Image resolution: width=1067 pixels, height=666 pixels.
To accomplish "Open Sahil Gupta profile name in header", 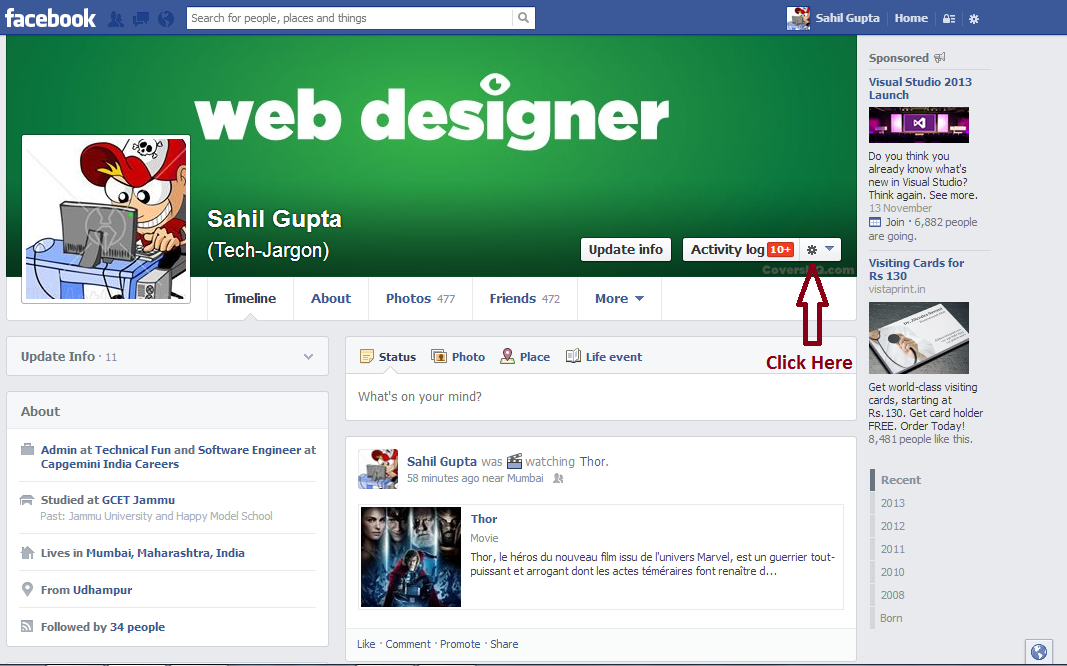I will 847,18.
